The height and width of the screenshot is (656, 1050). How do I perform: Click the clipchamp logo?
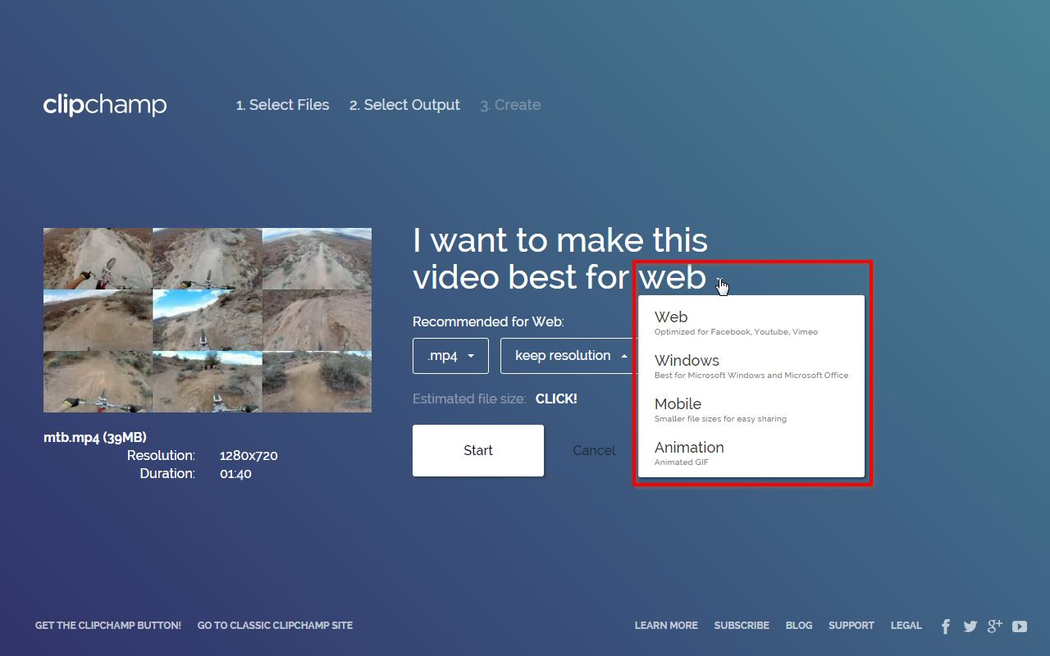coord(105,105)
